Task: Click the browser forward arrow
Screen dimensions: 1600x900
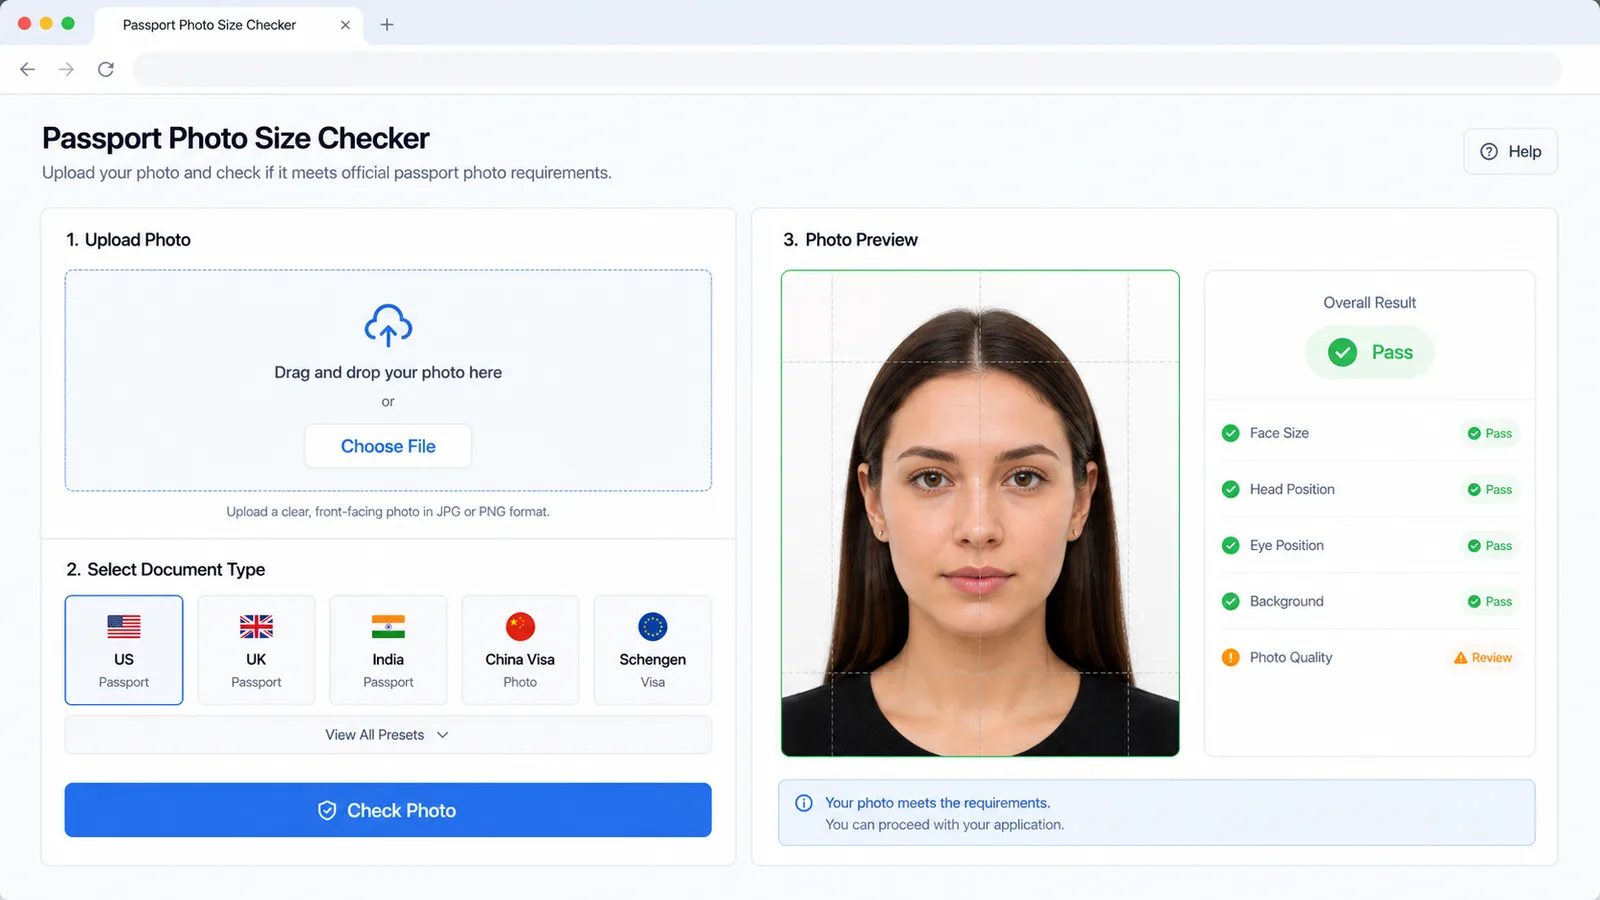Action: pos(66,69)
